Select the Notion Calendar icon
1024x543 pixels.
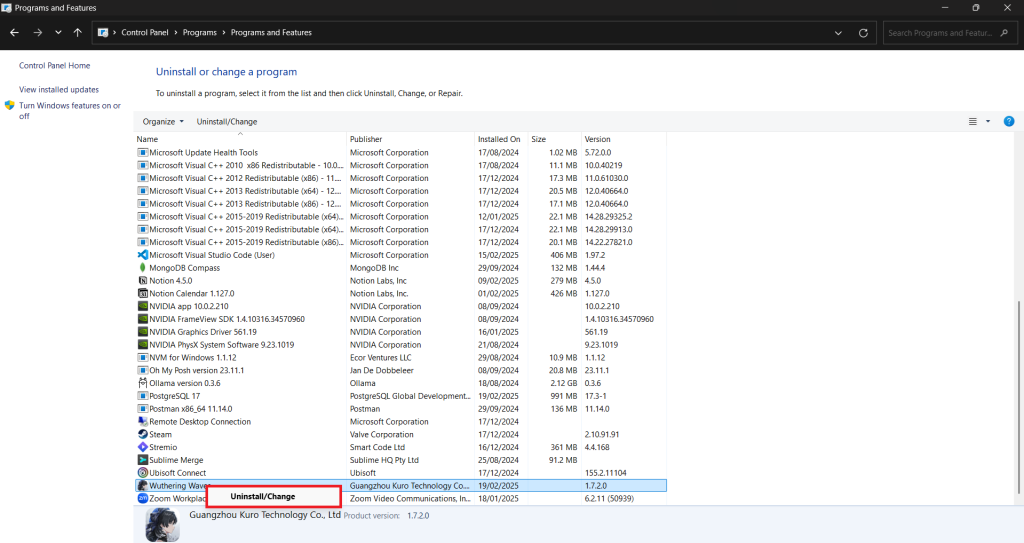(x=142, y=293)
